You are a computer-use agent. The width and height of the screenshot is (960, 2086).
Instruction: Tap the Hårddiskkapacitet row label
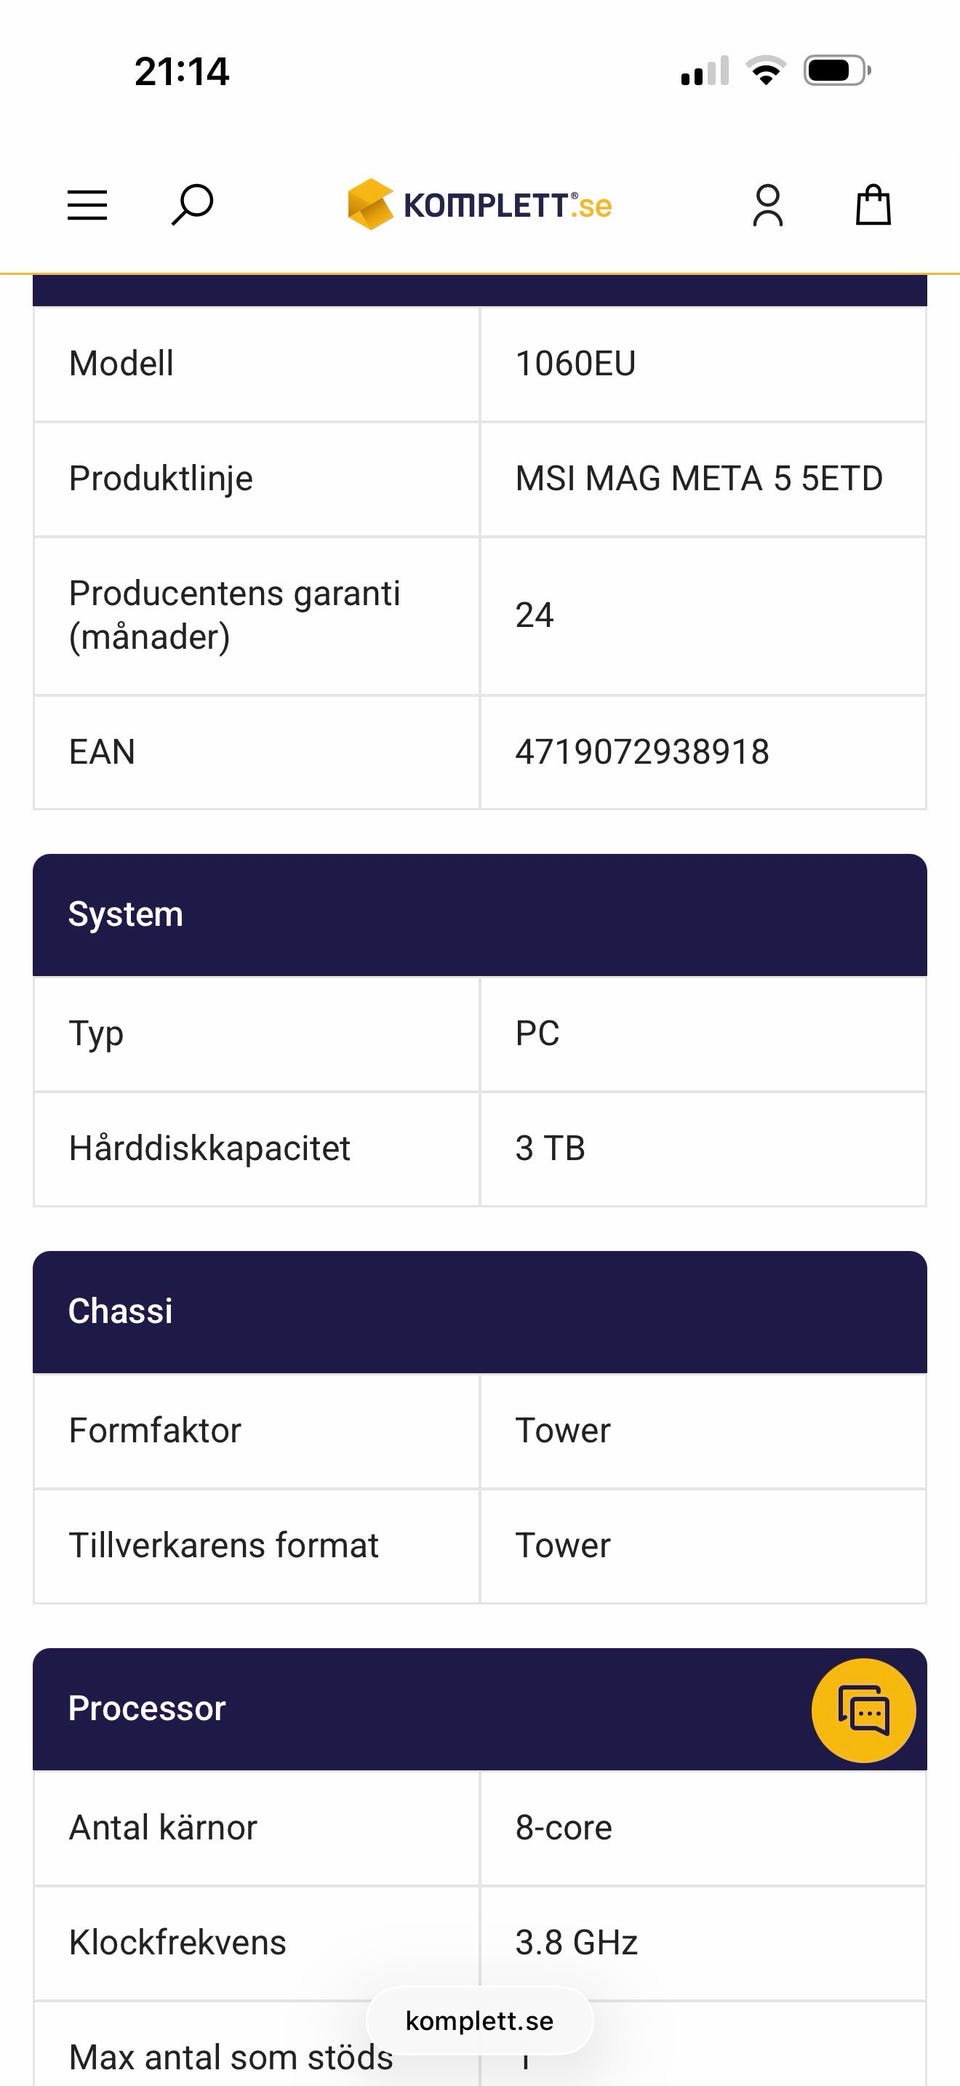pos(210,1148)
